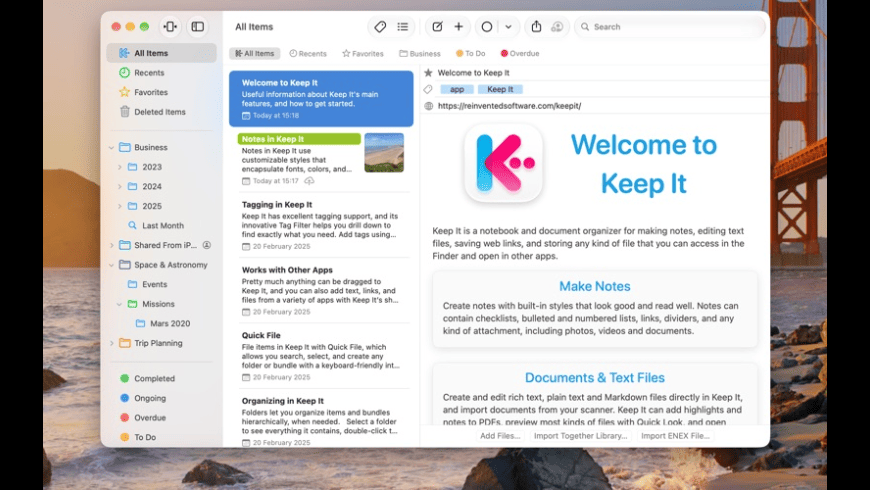The height and width of the screenshot is (490, 870).
Task: Collapse the Space & Astronomy folder chevron
Action: [112, 265]
